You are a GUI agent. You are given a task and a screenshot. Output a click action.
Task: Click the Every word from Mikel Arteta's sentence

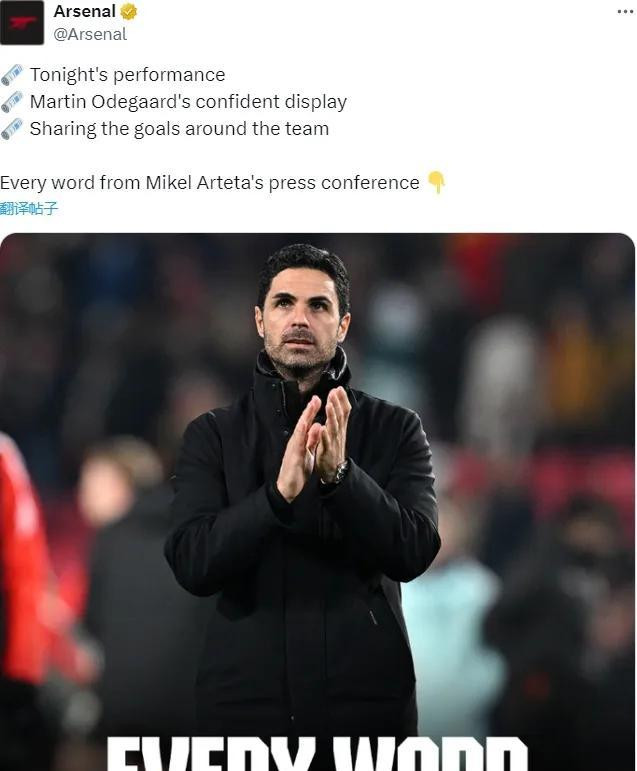[210, 182]
